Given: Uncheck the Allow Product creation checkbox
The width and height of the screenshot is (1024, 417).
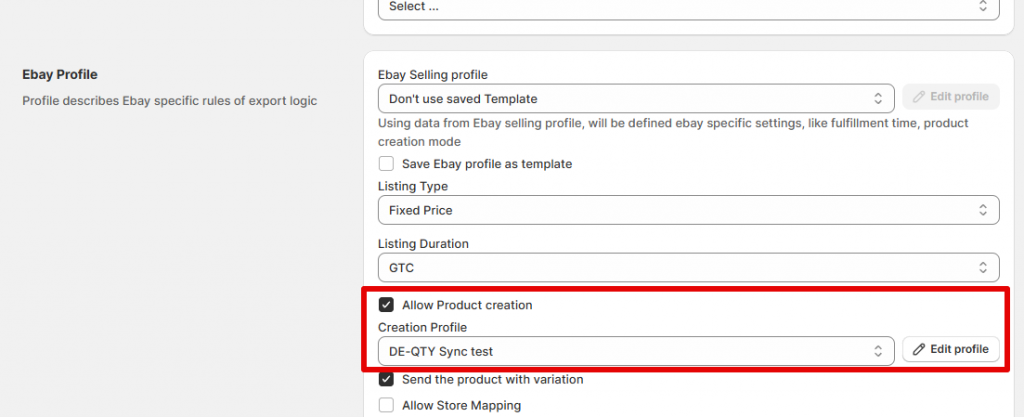Looking at the screenshot, I should point(386,305).
